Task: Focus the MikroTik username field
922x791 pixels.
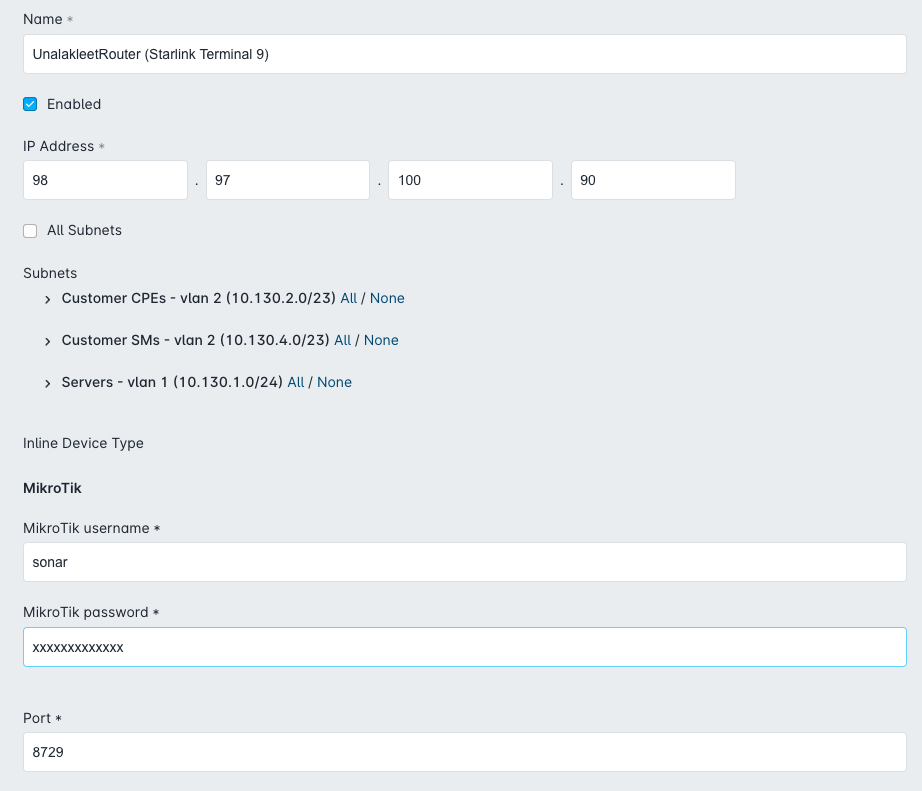Action: 465,562
